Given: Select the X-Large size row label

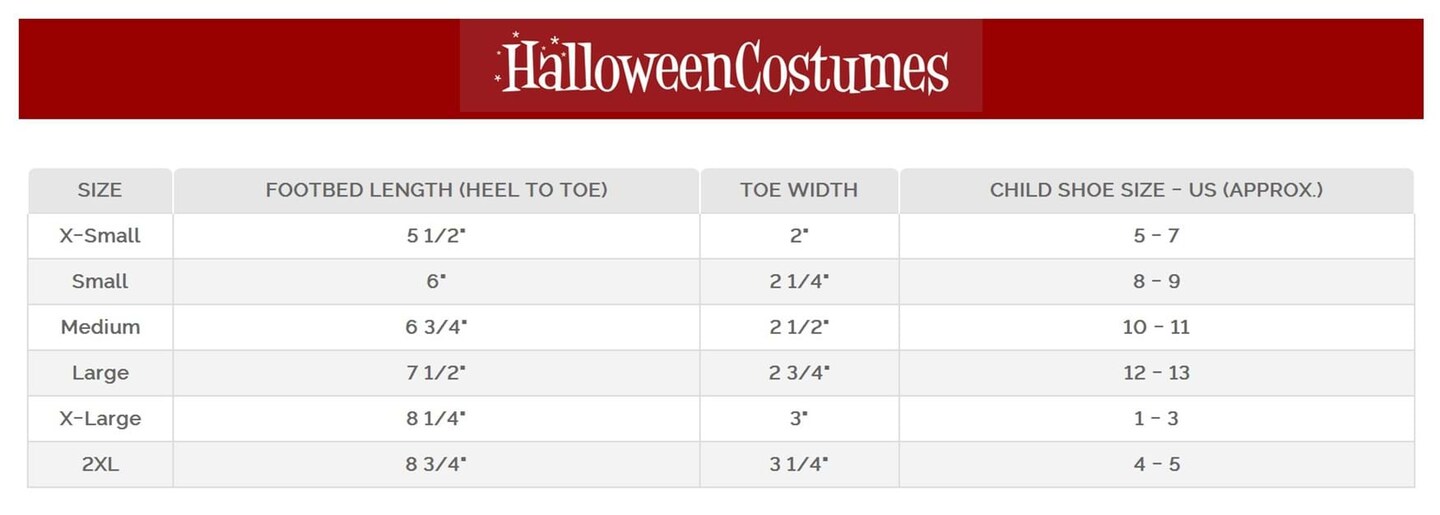Looking at the screenshot, I should [x=100, y=419].
